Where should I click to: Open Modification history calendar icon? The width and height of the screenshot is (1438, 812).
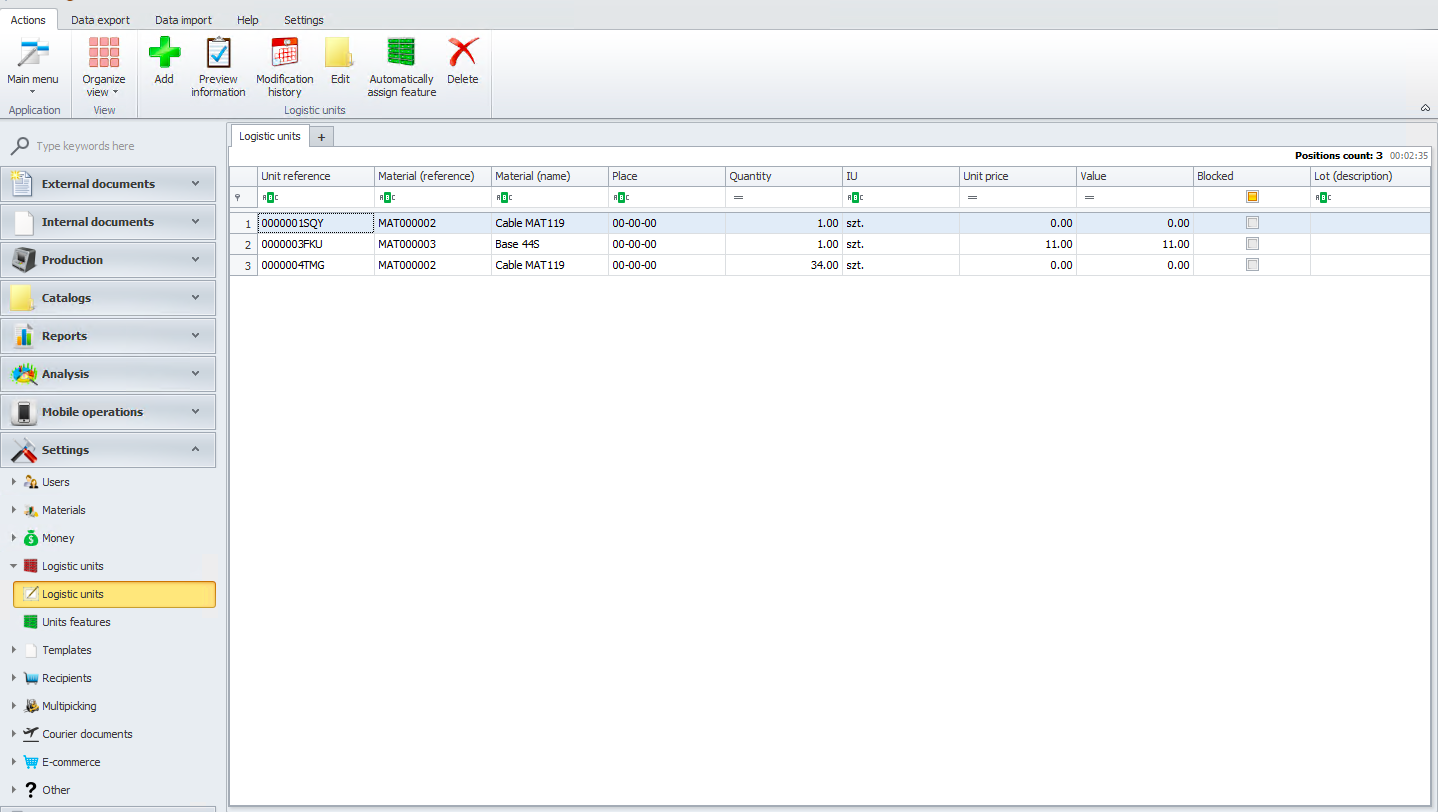click(x=285, y=52)
